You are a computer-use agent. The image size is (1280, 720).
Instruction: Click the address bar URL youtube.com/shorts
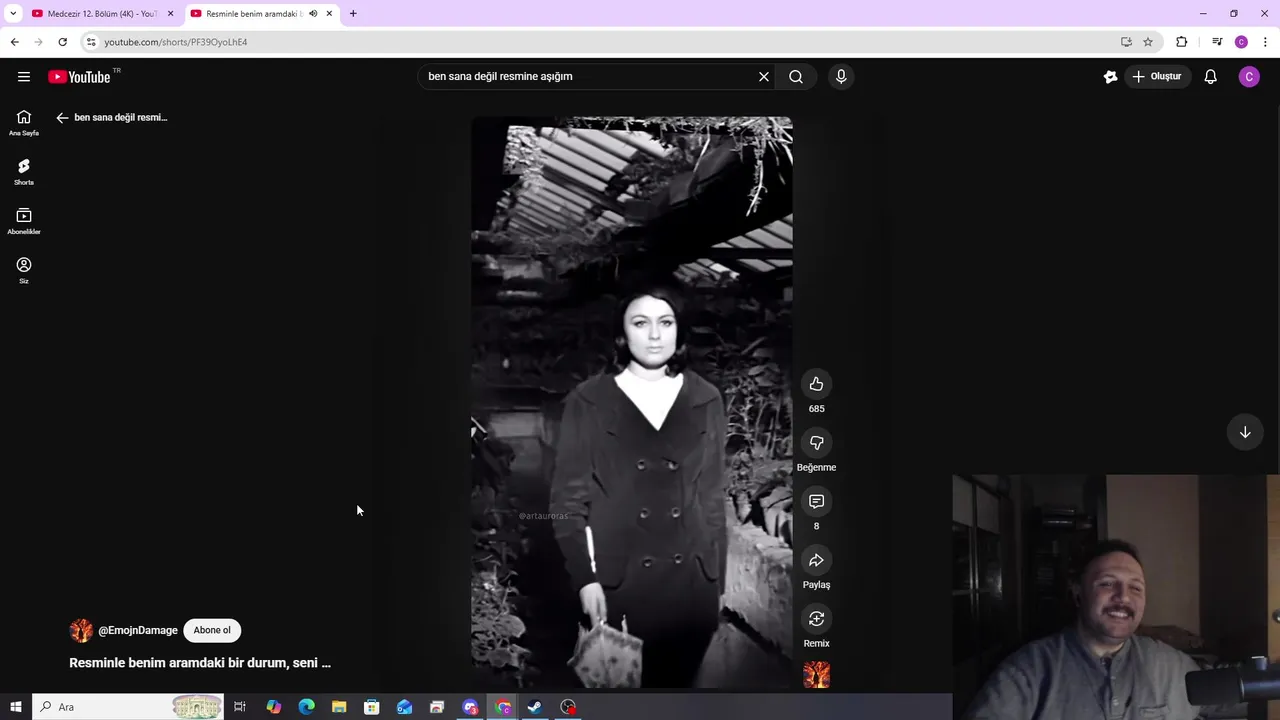[x=176, y=42]
